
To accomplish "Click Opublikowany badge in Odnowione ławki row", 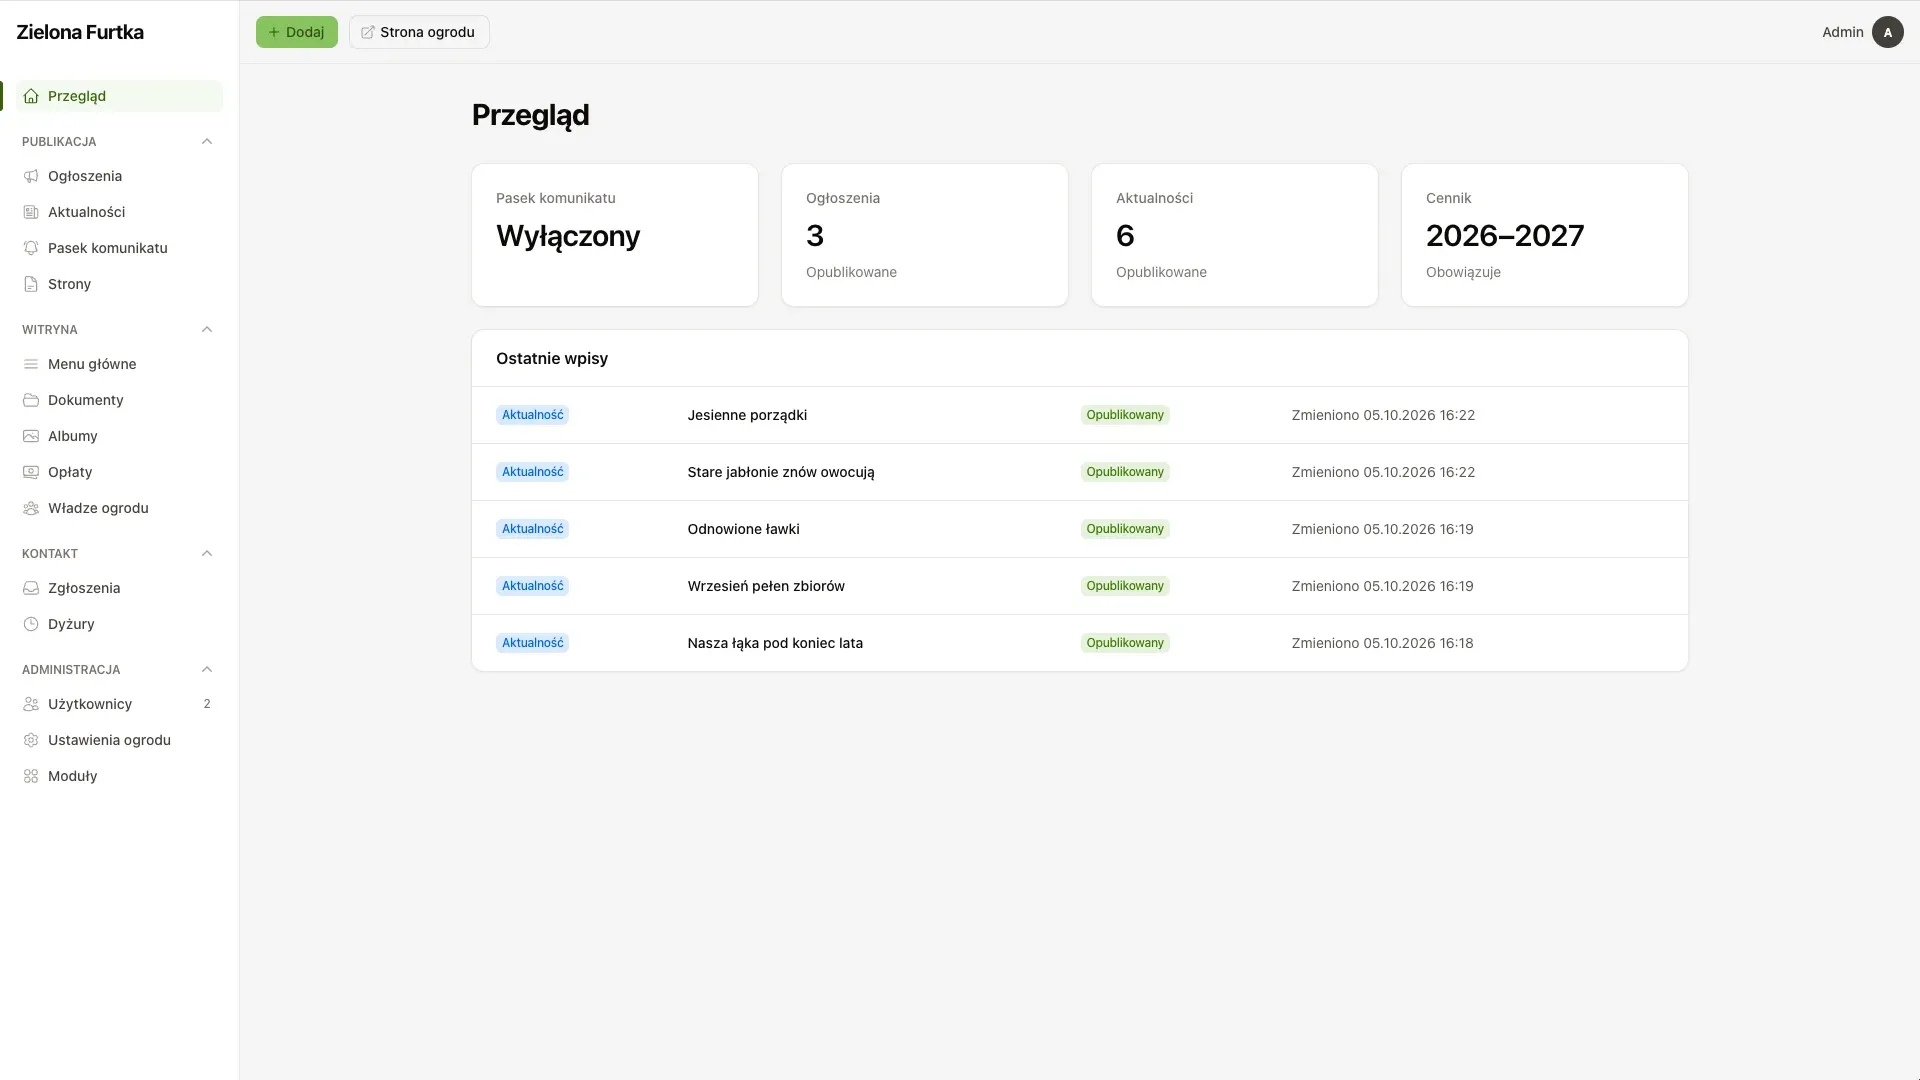I will click(x=1125, y=529).
